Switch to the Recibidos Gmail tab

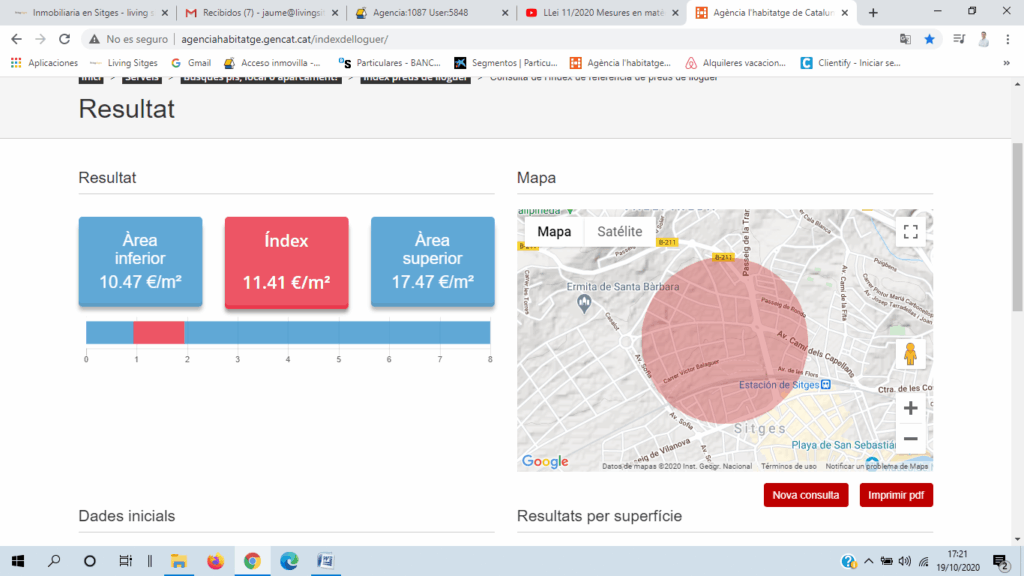260,13
